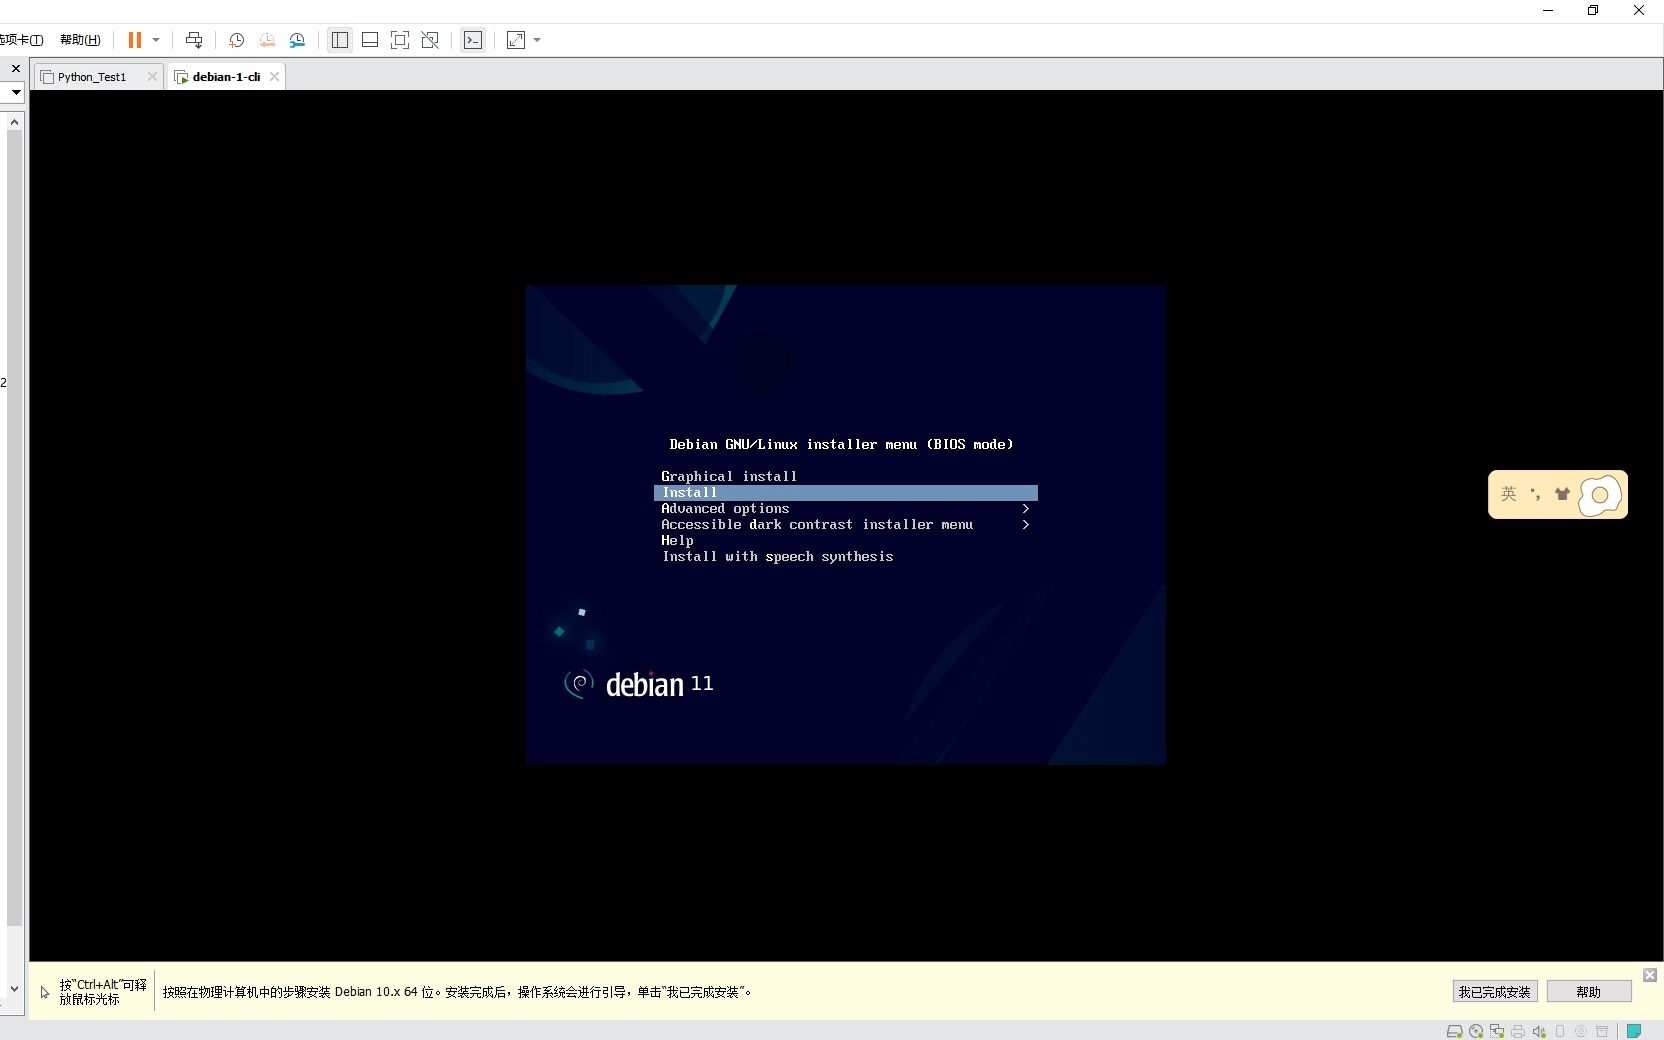The width and height of the screenshot is (1664, 1040).
Task: Click the library panel scroll up arrow
Action: pyautogui.click(x=14, y=122)
